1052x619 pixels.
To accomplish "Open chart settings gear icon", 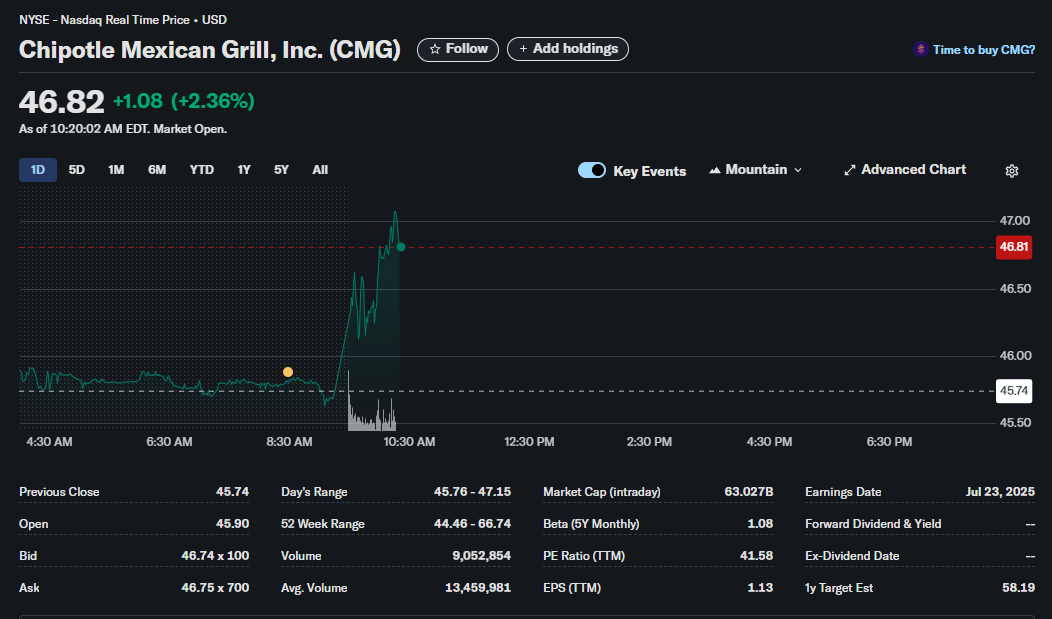I will point(1012,171).
